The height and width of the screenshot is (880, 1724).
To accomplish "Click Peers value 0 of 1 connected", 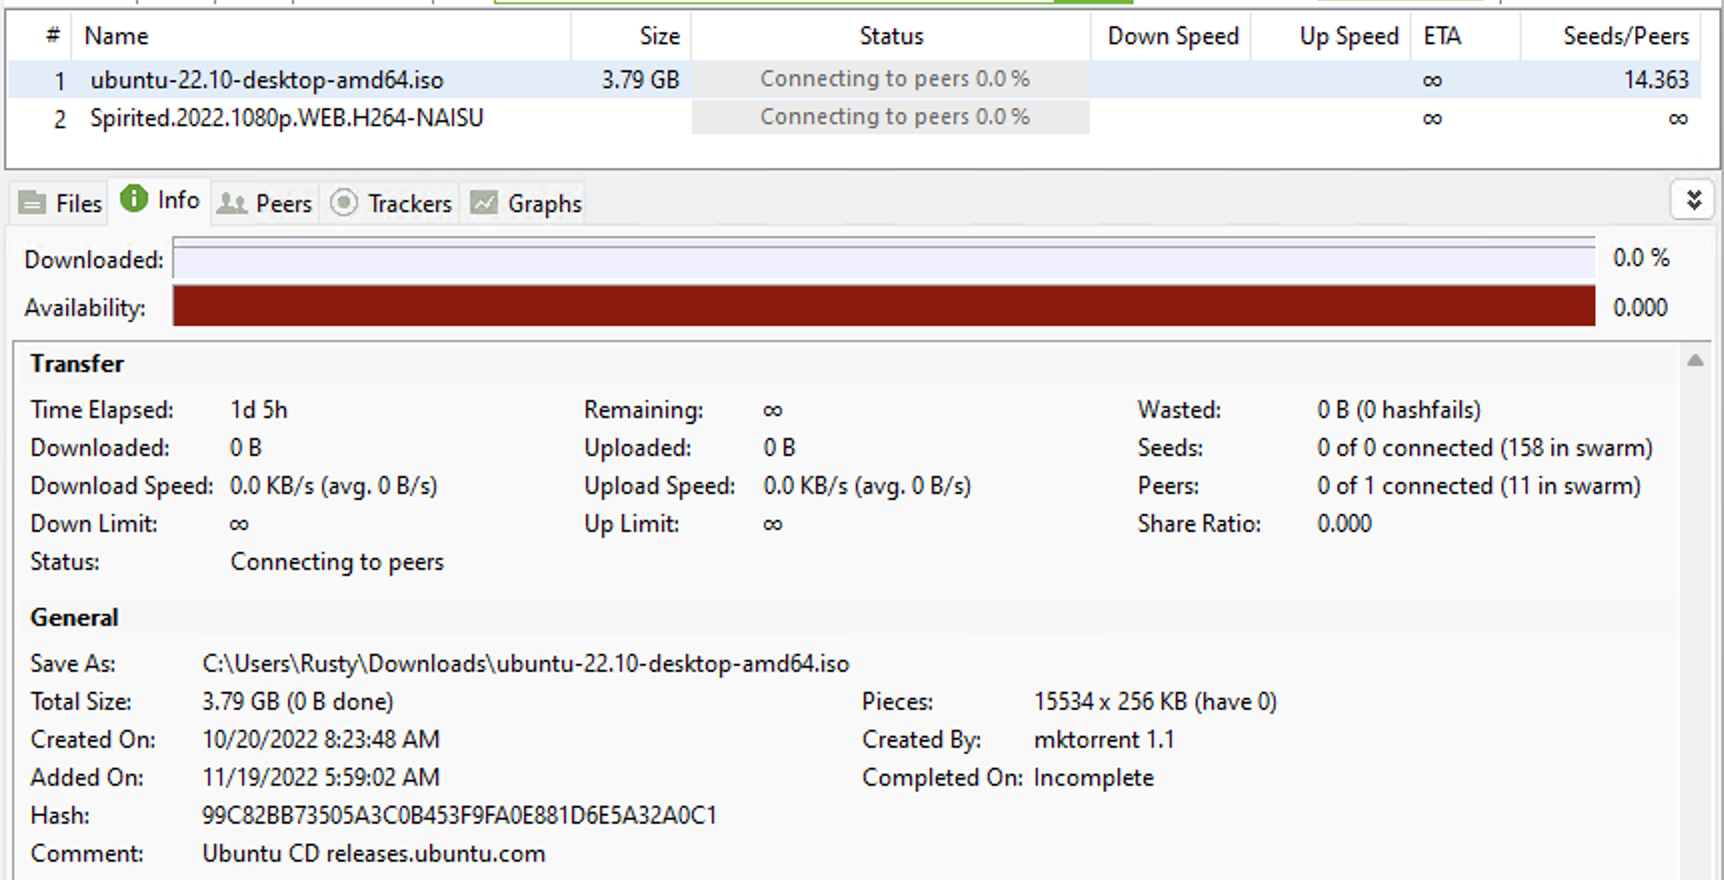I will coord(1479,486).
